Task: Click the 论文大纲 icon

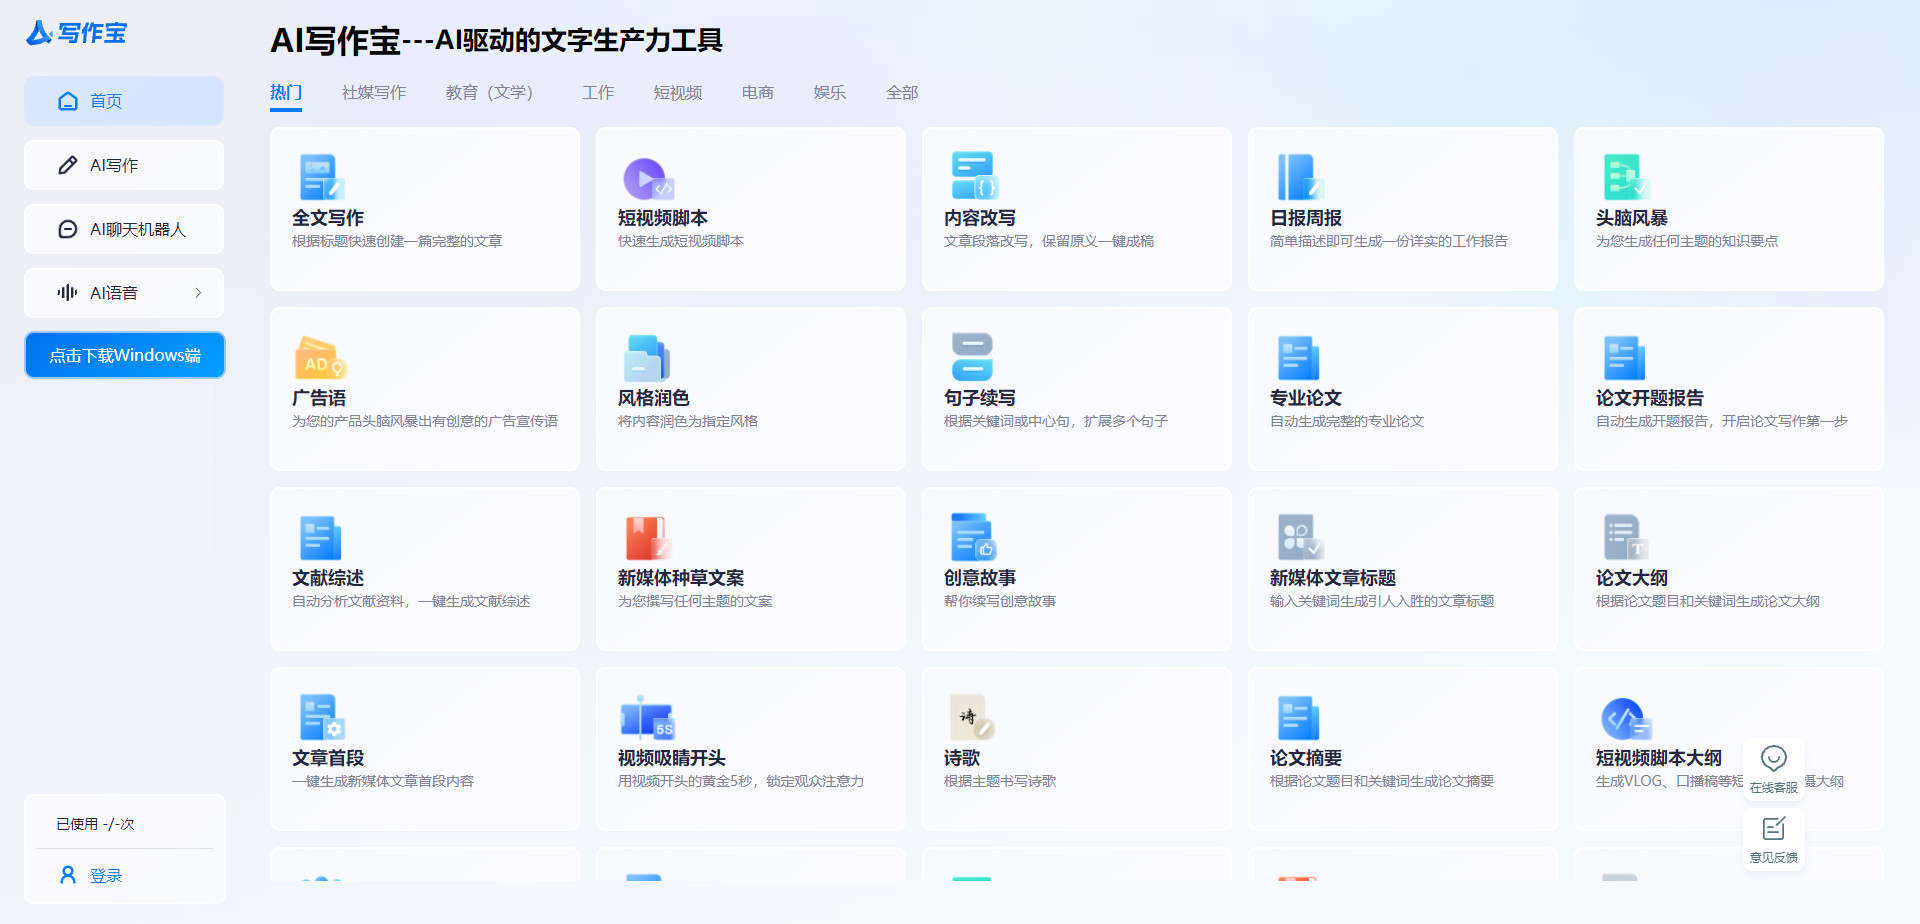Action: pos(1626,537)
